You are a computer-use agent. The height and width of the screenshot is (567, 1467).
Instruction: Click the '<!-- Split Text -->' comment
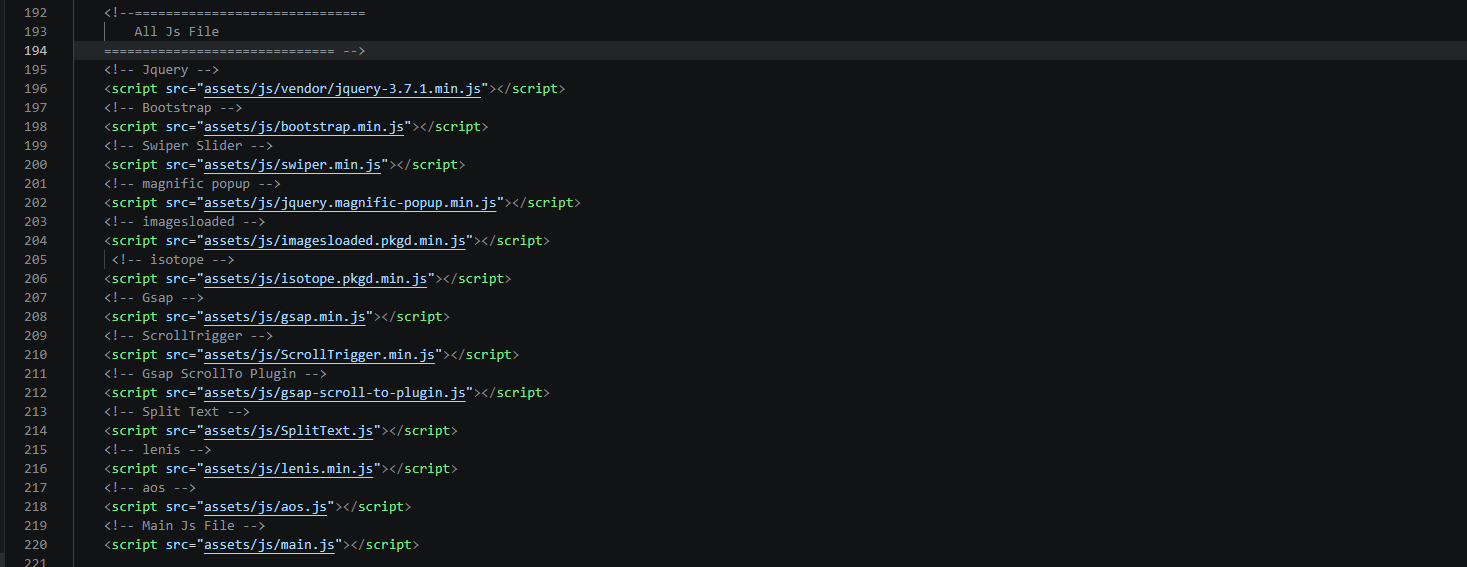pos(177,411)
